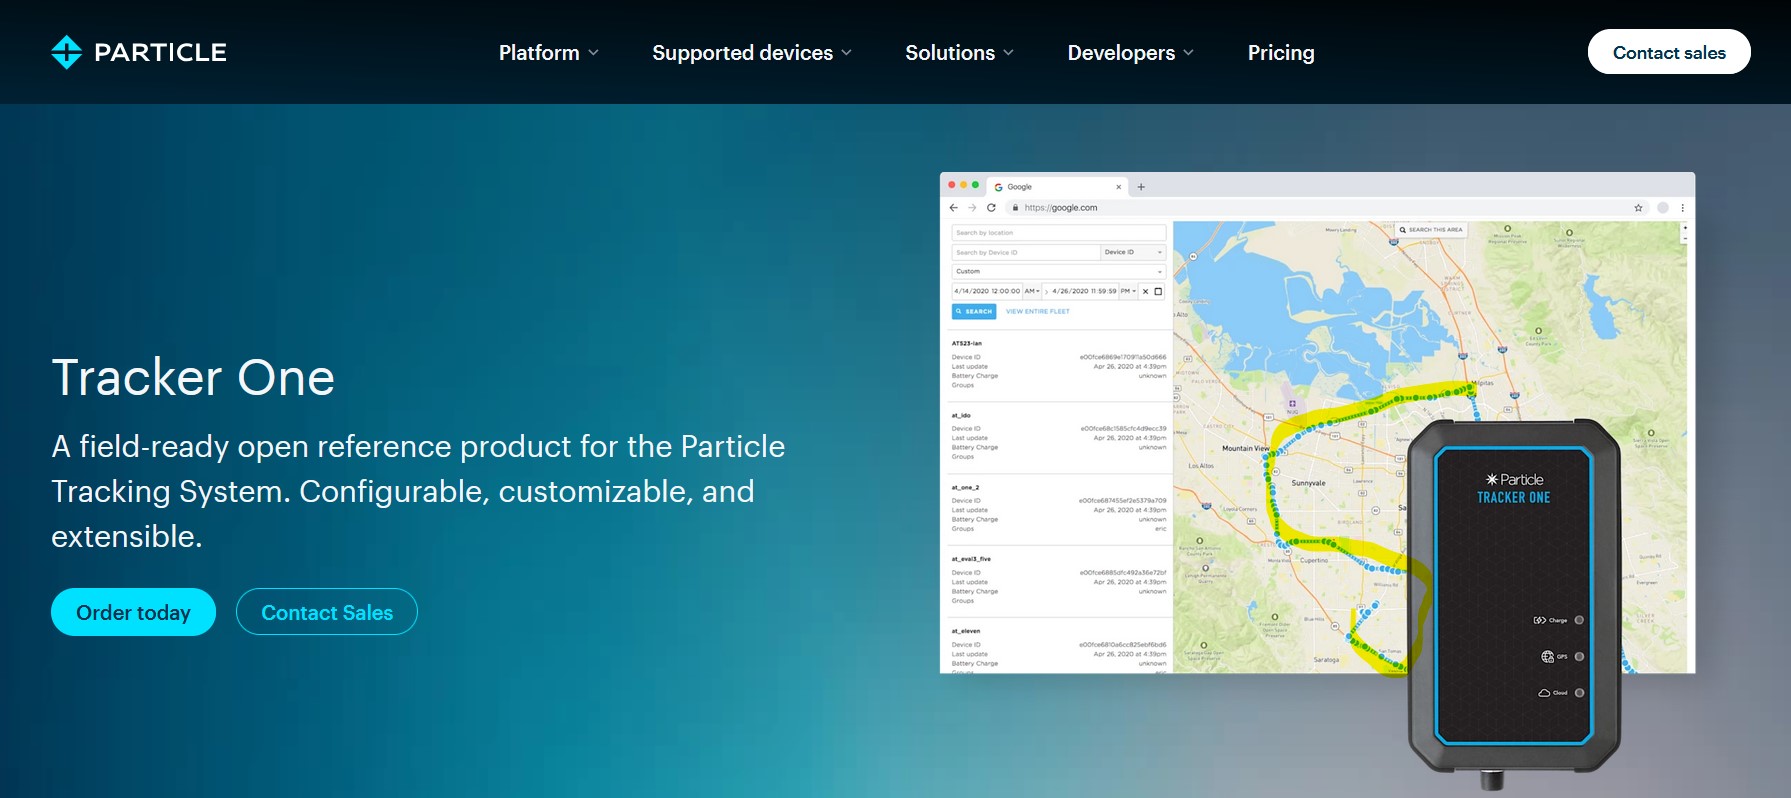
Task: Click the 'Tracker One' heading text
Action: point(193,378)
